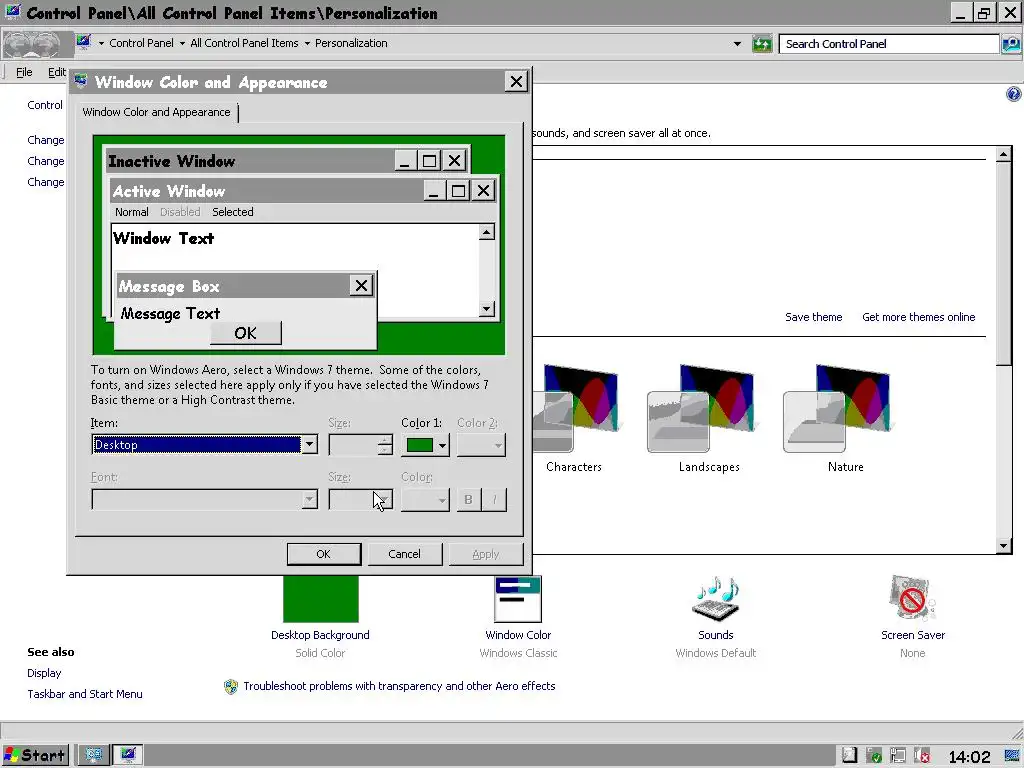
Task: Click the preview scrollbar down arrow
Action: (487, 309)
